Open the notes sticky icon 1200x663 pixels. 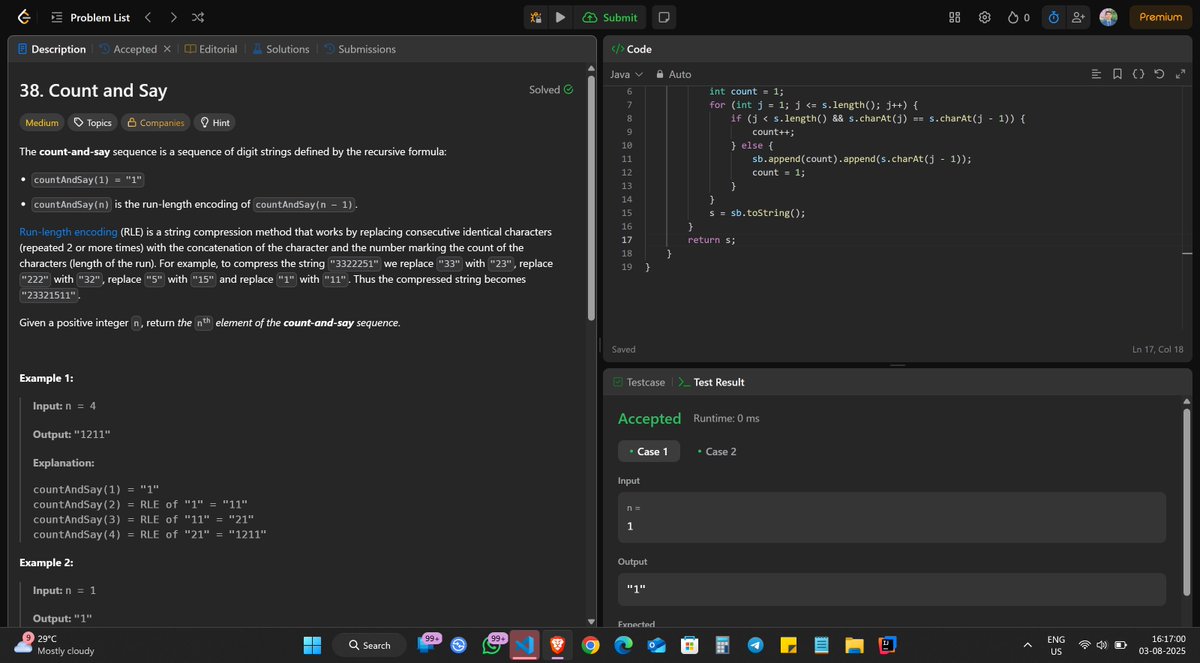pyautogui.click(x=664, y=17)
